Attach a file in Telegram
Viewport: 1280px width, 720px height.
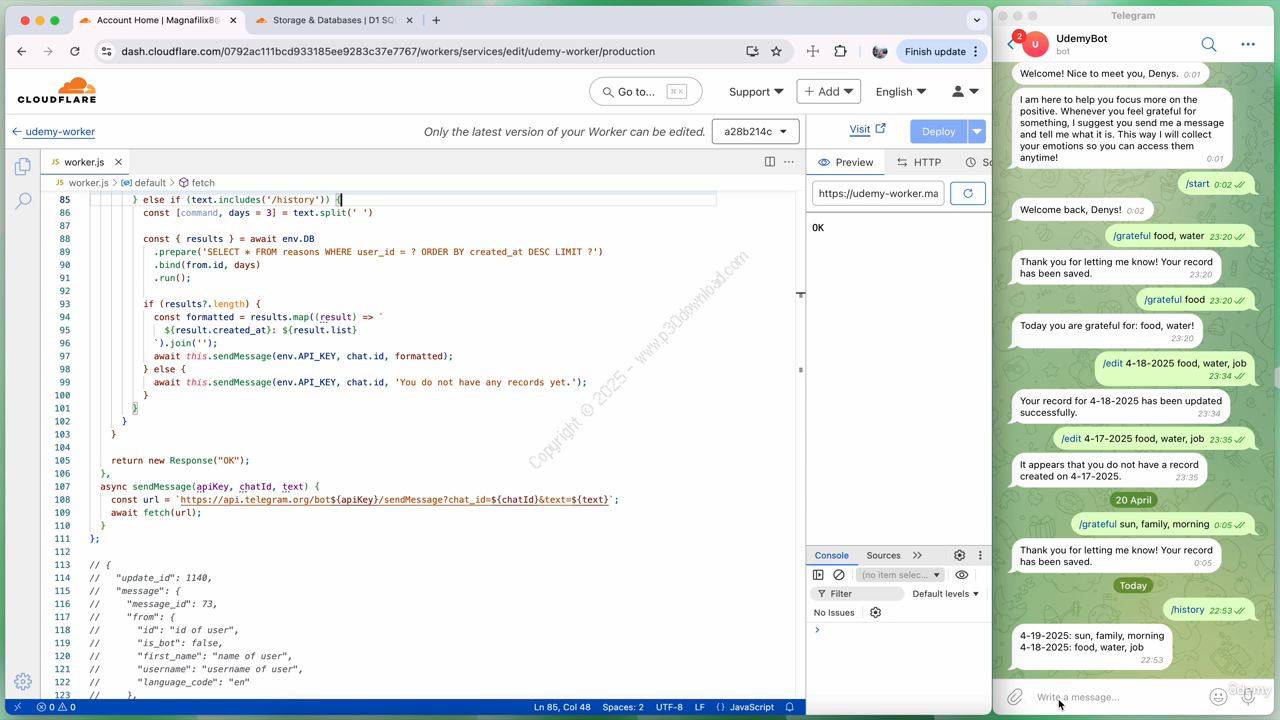click(x=1014, y=697)
